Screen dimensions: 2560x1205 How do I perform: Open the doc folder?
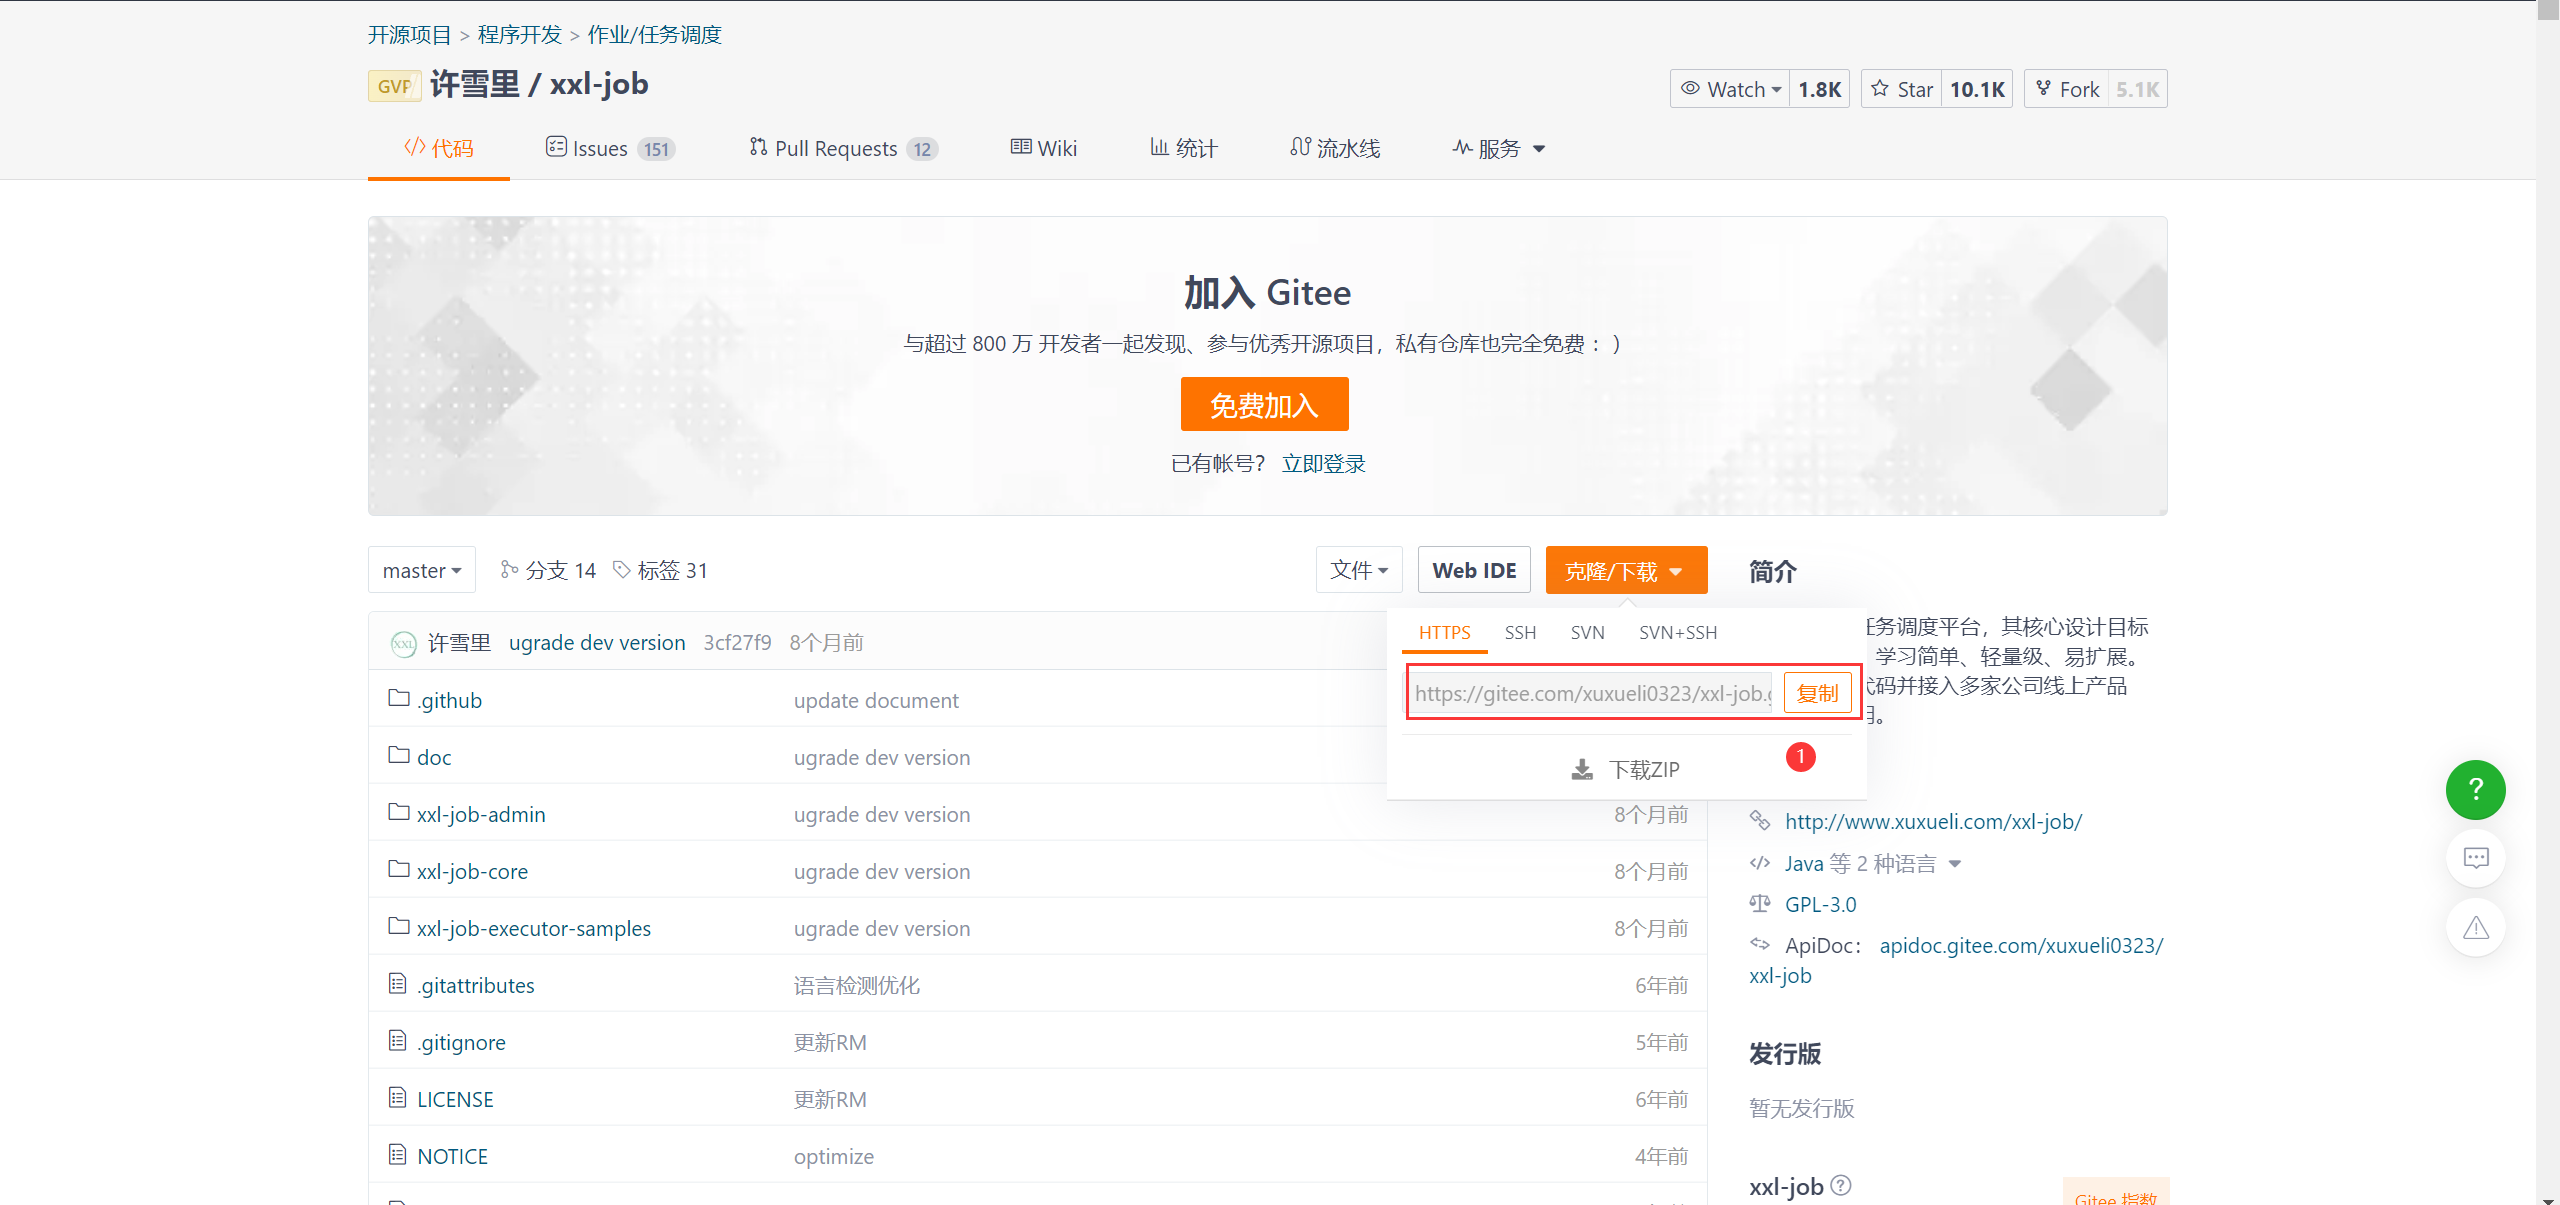(434, 757)
